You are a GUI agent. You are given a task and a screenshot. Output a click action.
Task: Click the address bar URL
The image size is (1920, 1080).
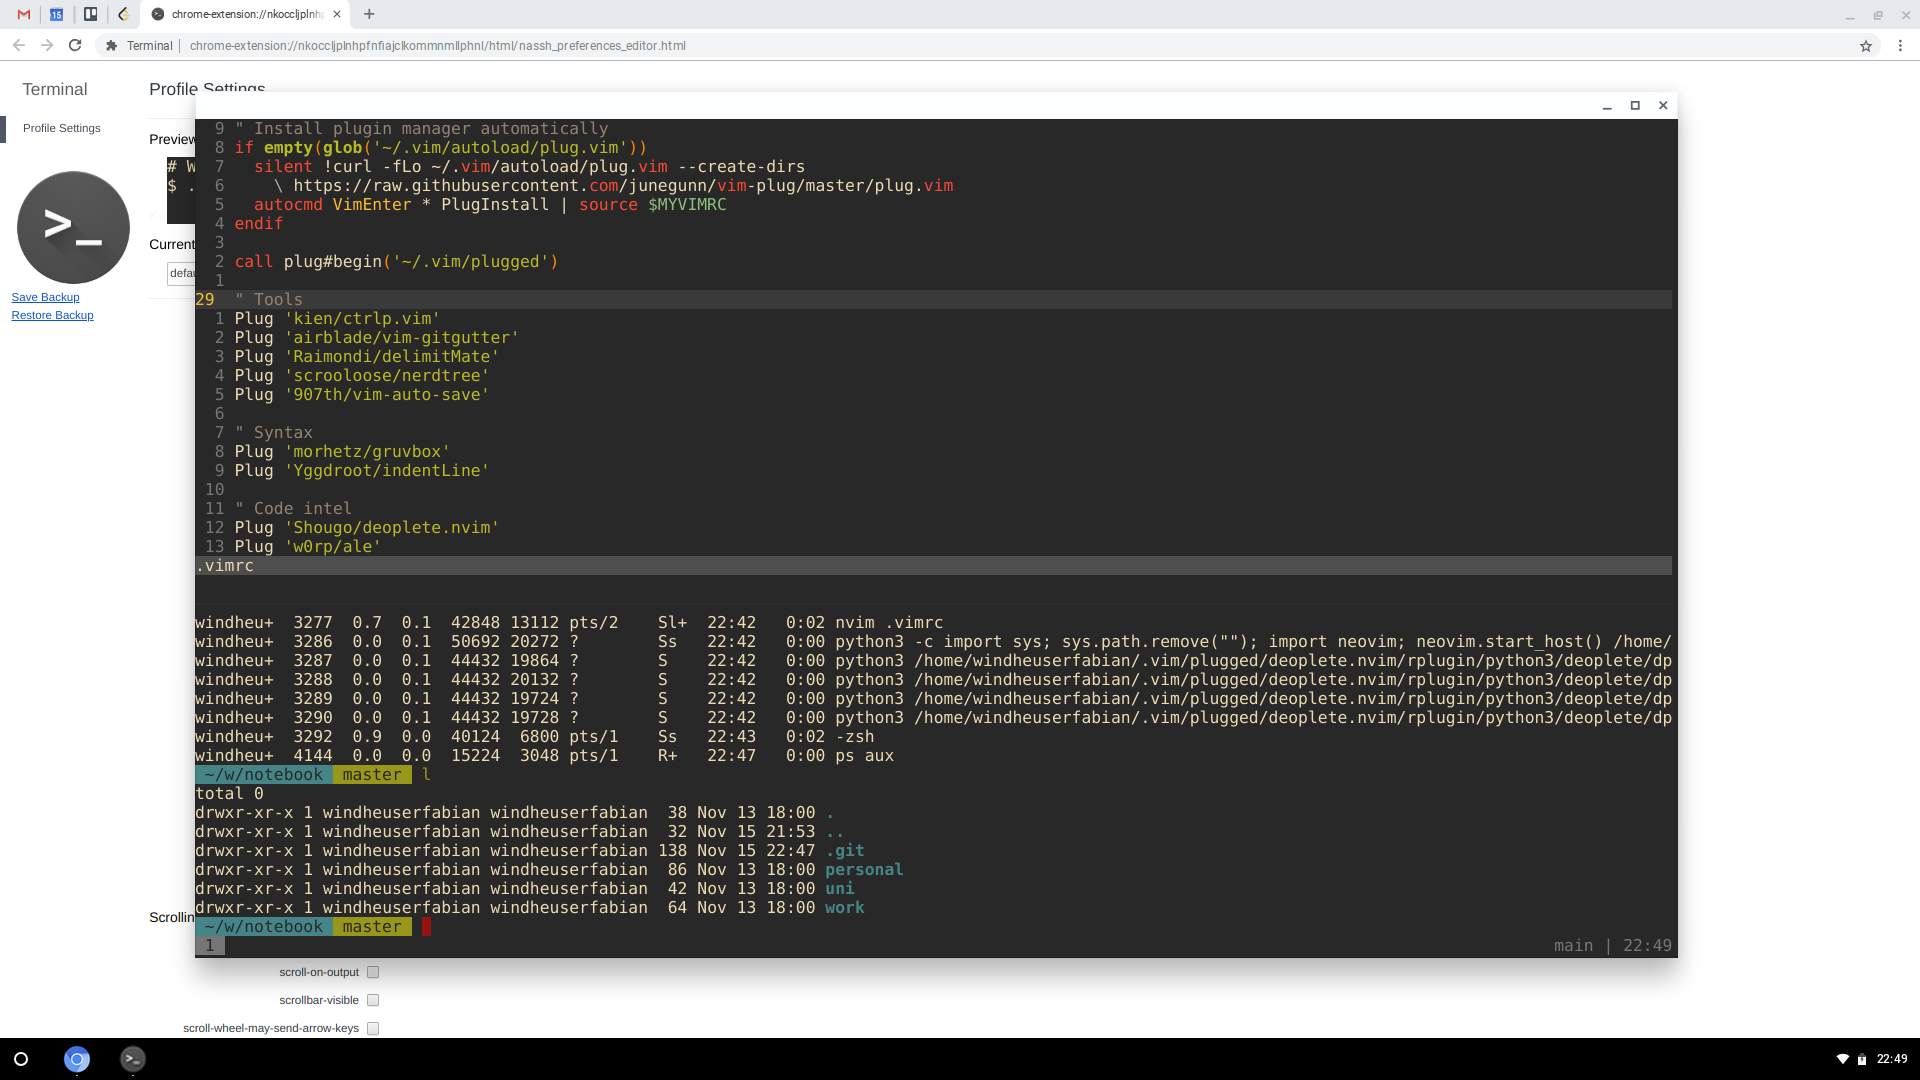(437, 46)
